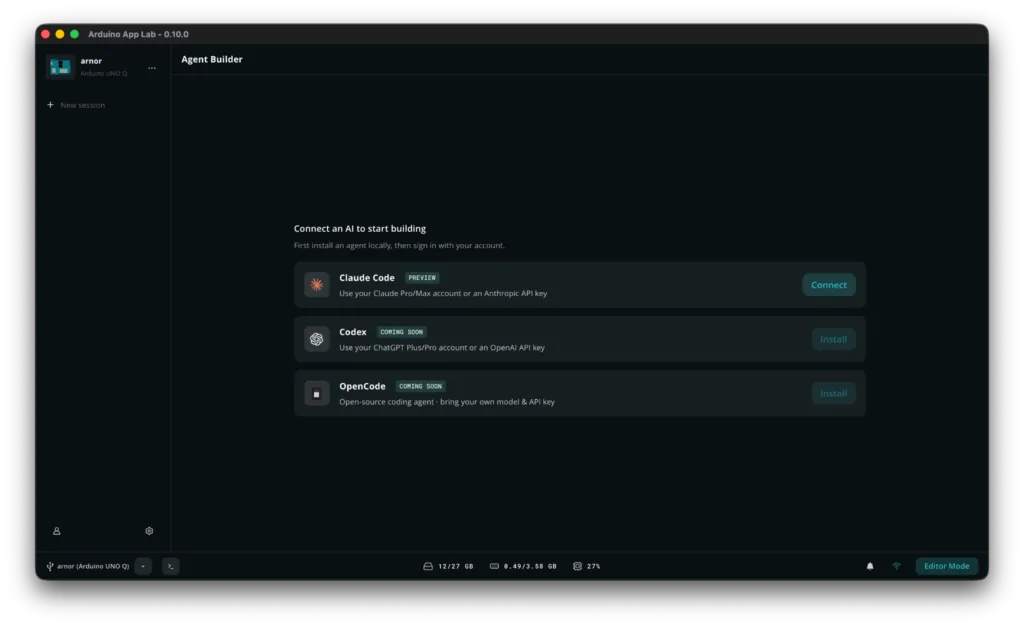Click the '0.49/3.58 GB' memory value

pos(530,566)
